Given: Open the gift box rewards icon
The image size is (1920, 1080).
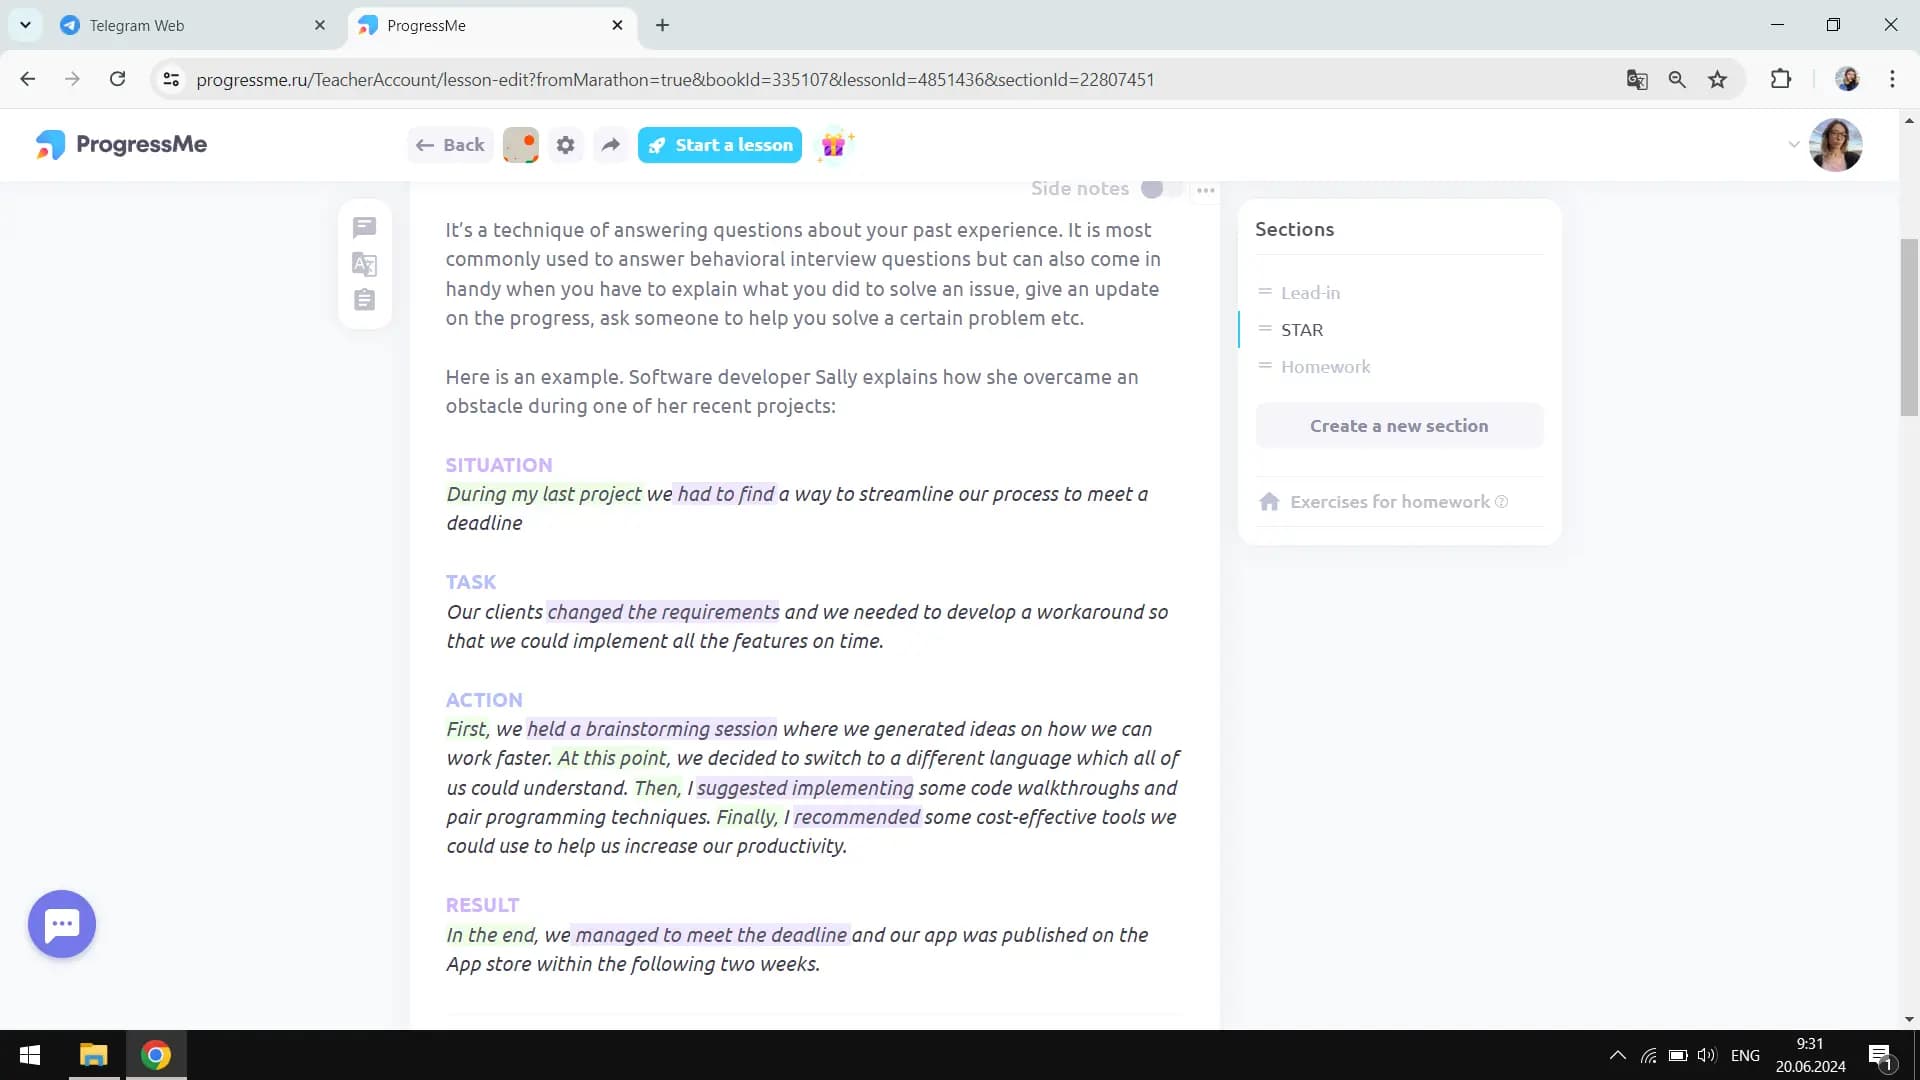Looking at the screenshot, I should (834, 145).
